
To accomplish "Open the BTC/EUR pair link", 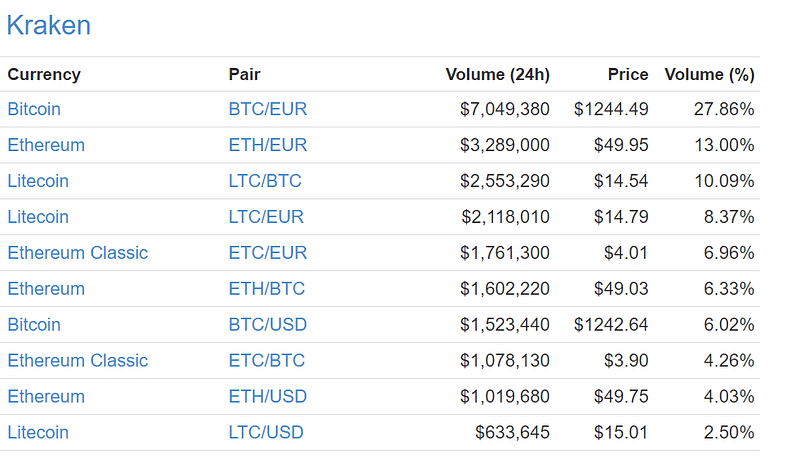I will click(267, 109).
